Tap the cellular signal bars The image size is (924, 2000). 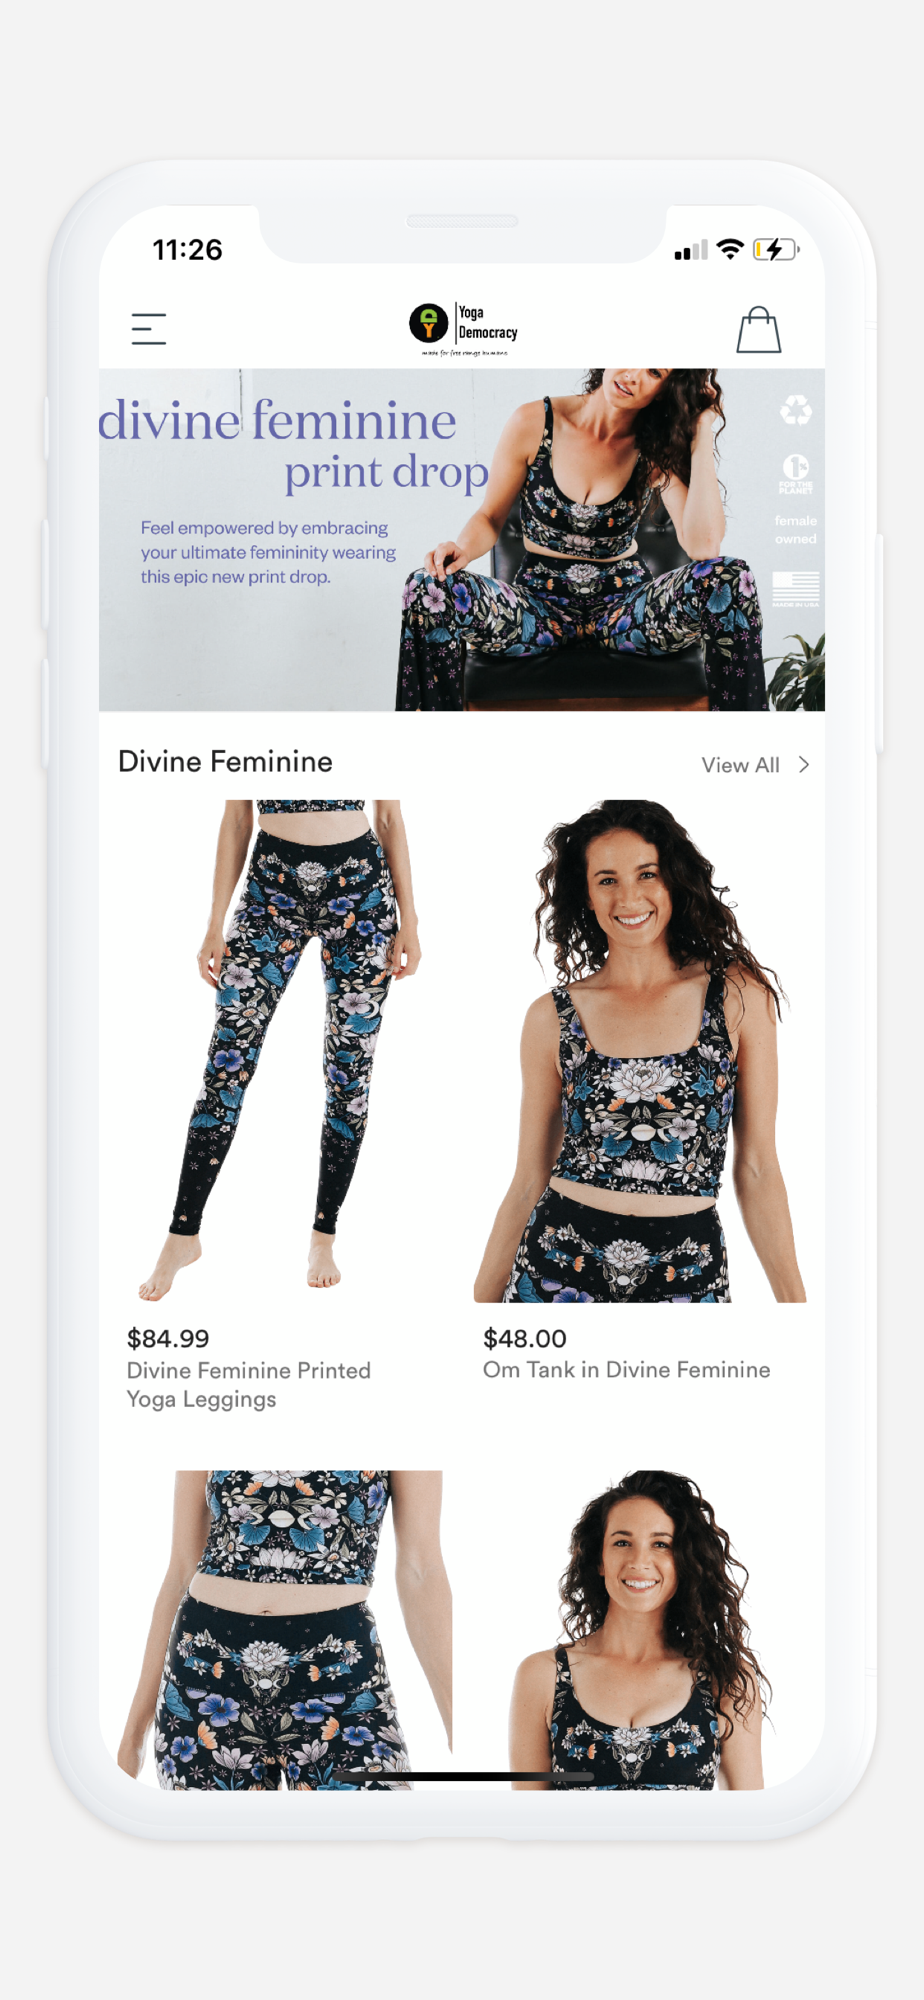pyautogui.click(x=691, y=250)
